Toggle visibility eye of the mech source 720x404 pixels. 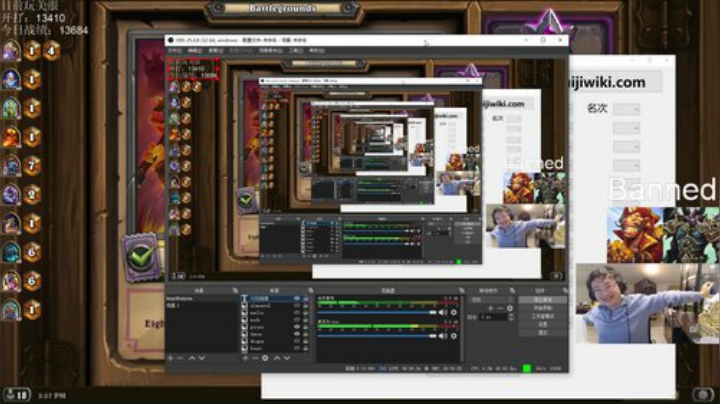click(297, 320)
